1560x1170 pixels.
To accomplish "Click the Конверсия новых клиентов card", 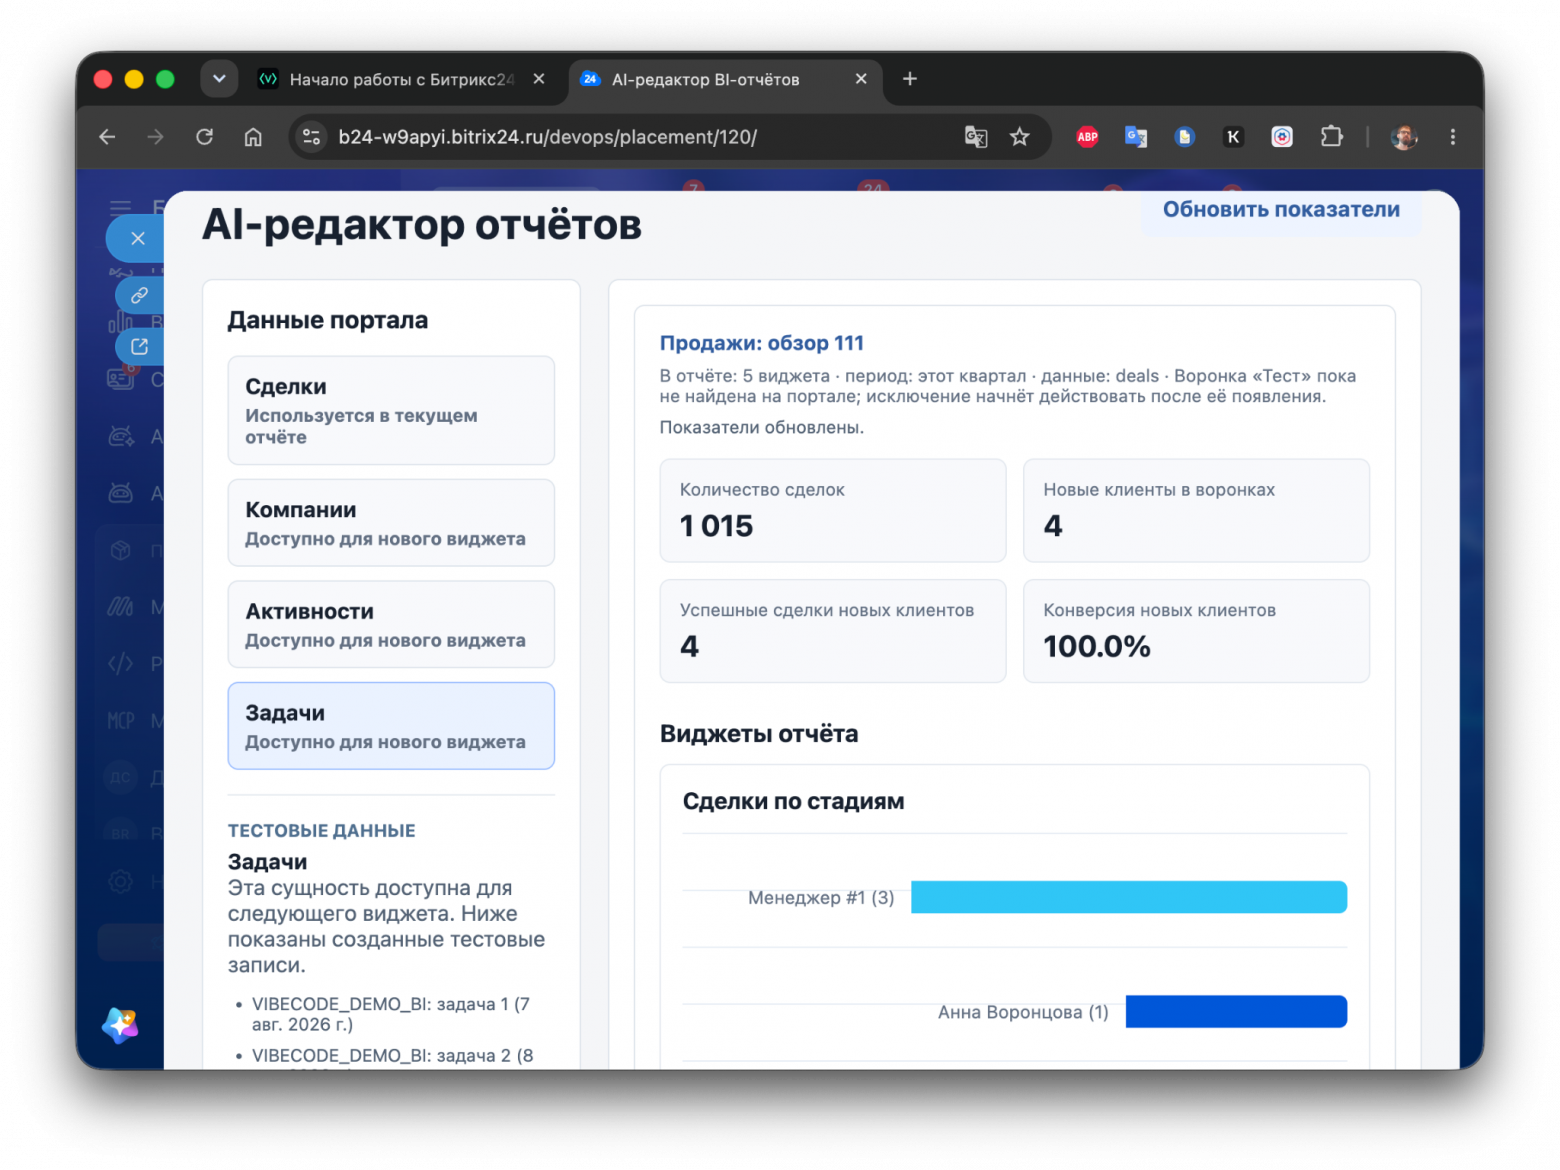I will click(x=1196, y=631).
